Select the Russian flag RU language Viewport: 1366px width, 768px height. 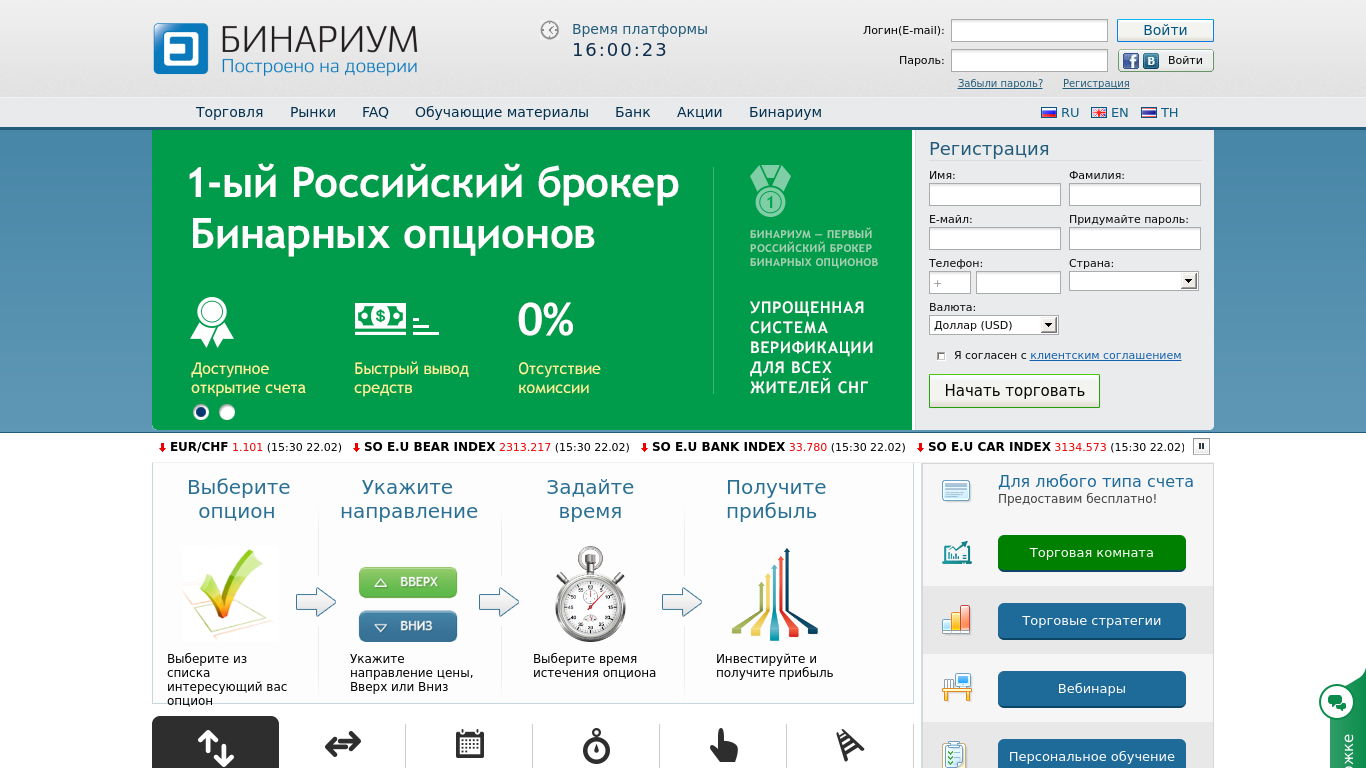(x=1060, y=113)
